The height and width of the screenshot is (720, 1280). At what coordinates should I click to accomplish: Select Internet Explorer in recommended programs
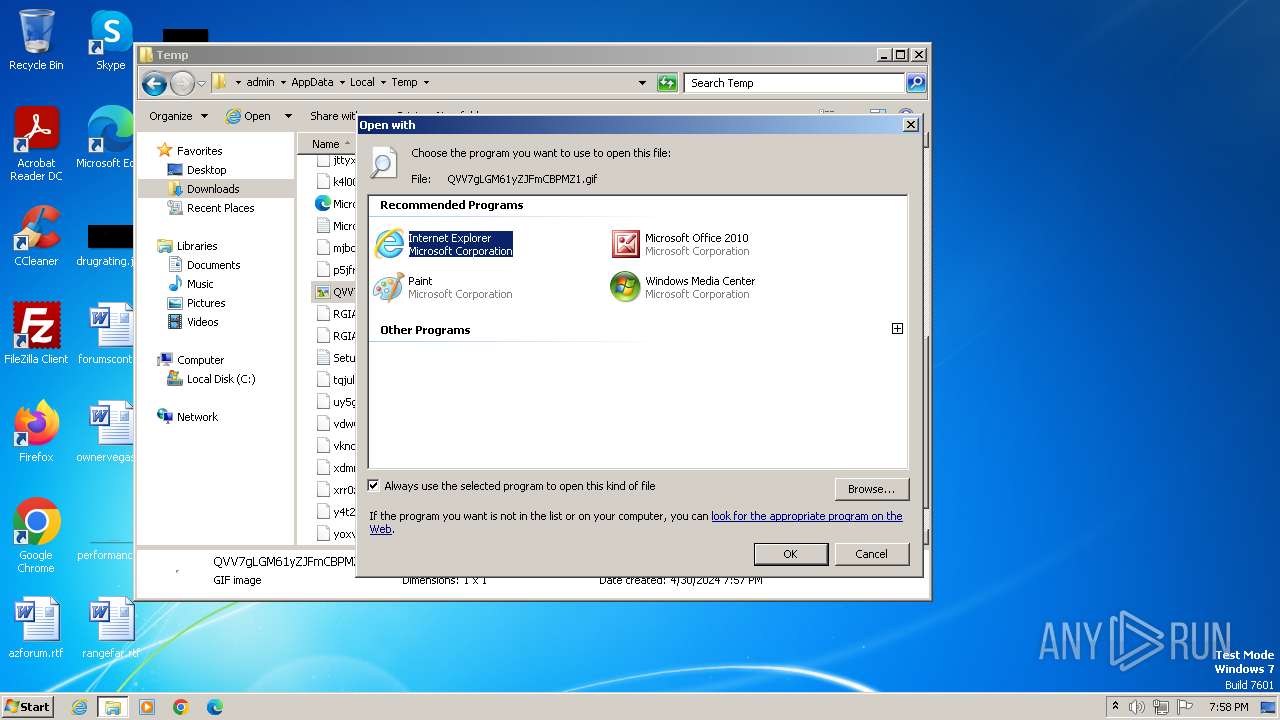444,244
